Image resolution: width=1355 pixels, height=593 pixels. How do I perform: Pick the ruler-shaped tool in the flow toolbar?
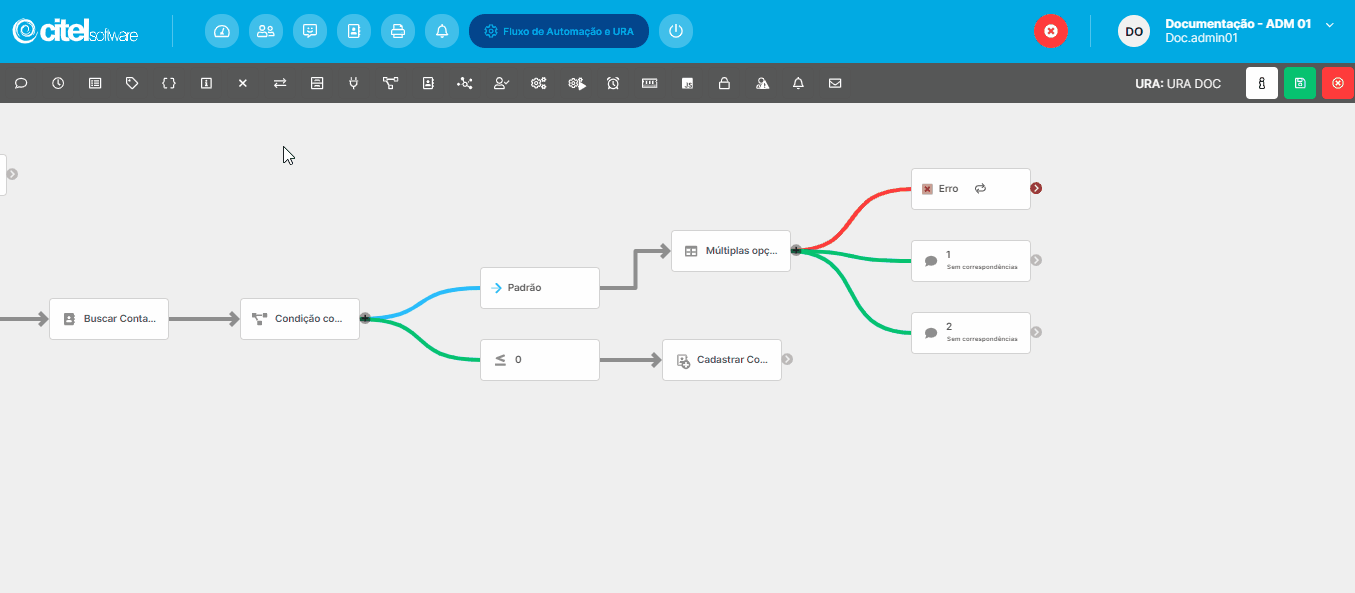pyautogui.click(x=650, y=84)
